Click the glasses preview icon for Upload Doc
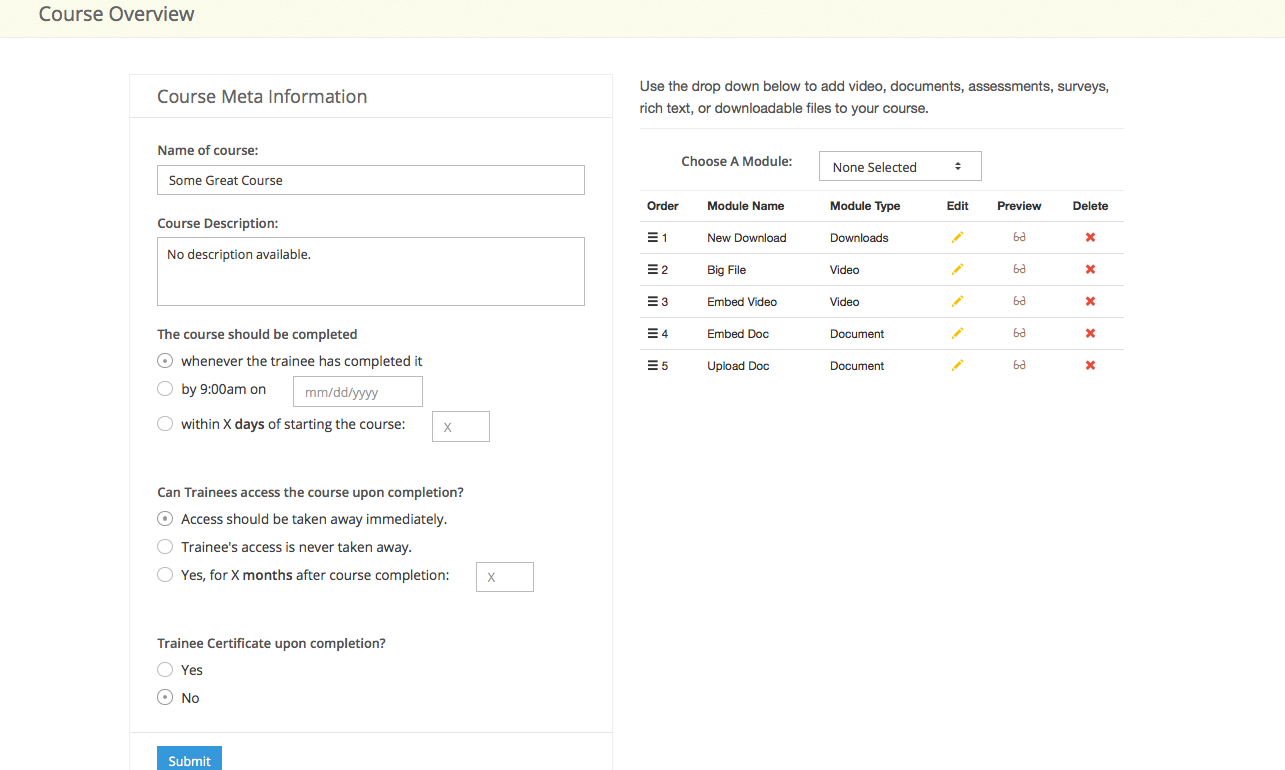1285x770 pixels. 1019,365
